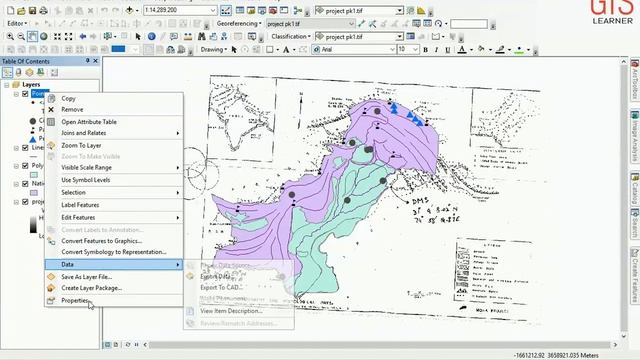This screenshot has width=640, height=360.
Task: Zoom to Full Extent globe
Action: coord(43,37)
